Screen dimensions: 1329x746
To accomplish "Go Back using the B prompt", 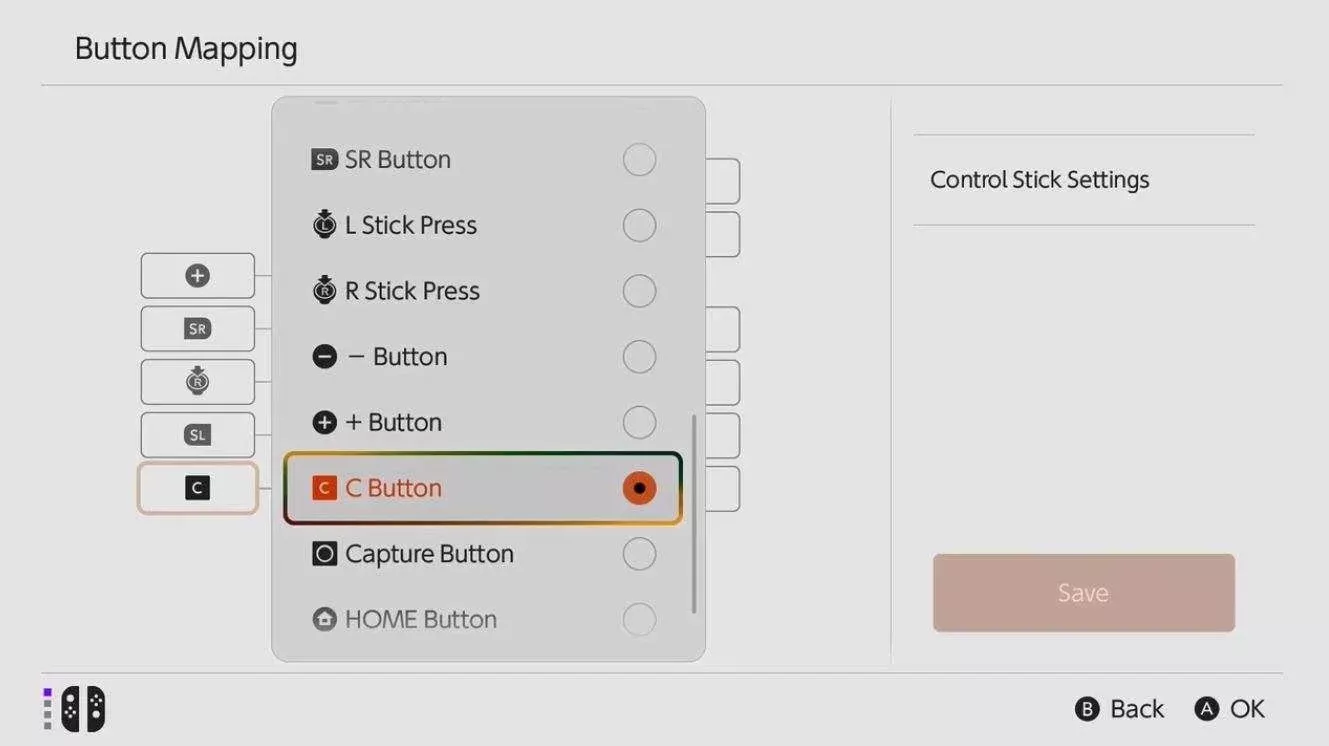I will pyautogui.click(x=1119, y=709).
